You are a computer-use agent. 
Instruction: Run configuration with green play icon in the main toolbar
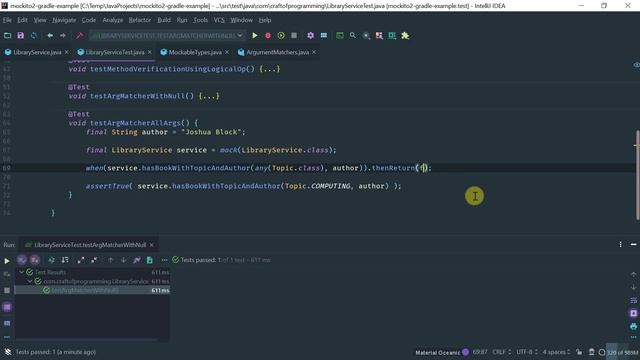pyautogui.click(x=255, y=36)
